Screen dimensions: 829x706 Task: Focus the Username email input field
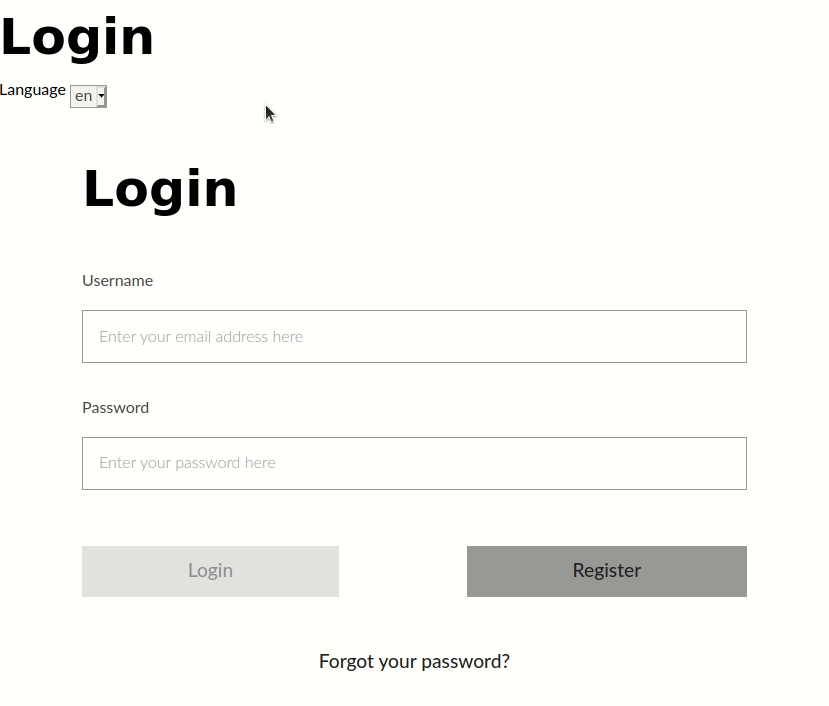414,336
